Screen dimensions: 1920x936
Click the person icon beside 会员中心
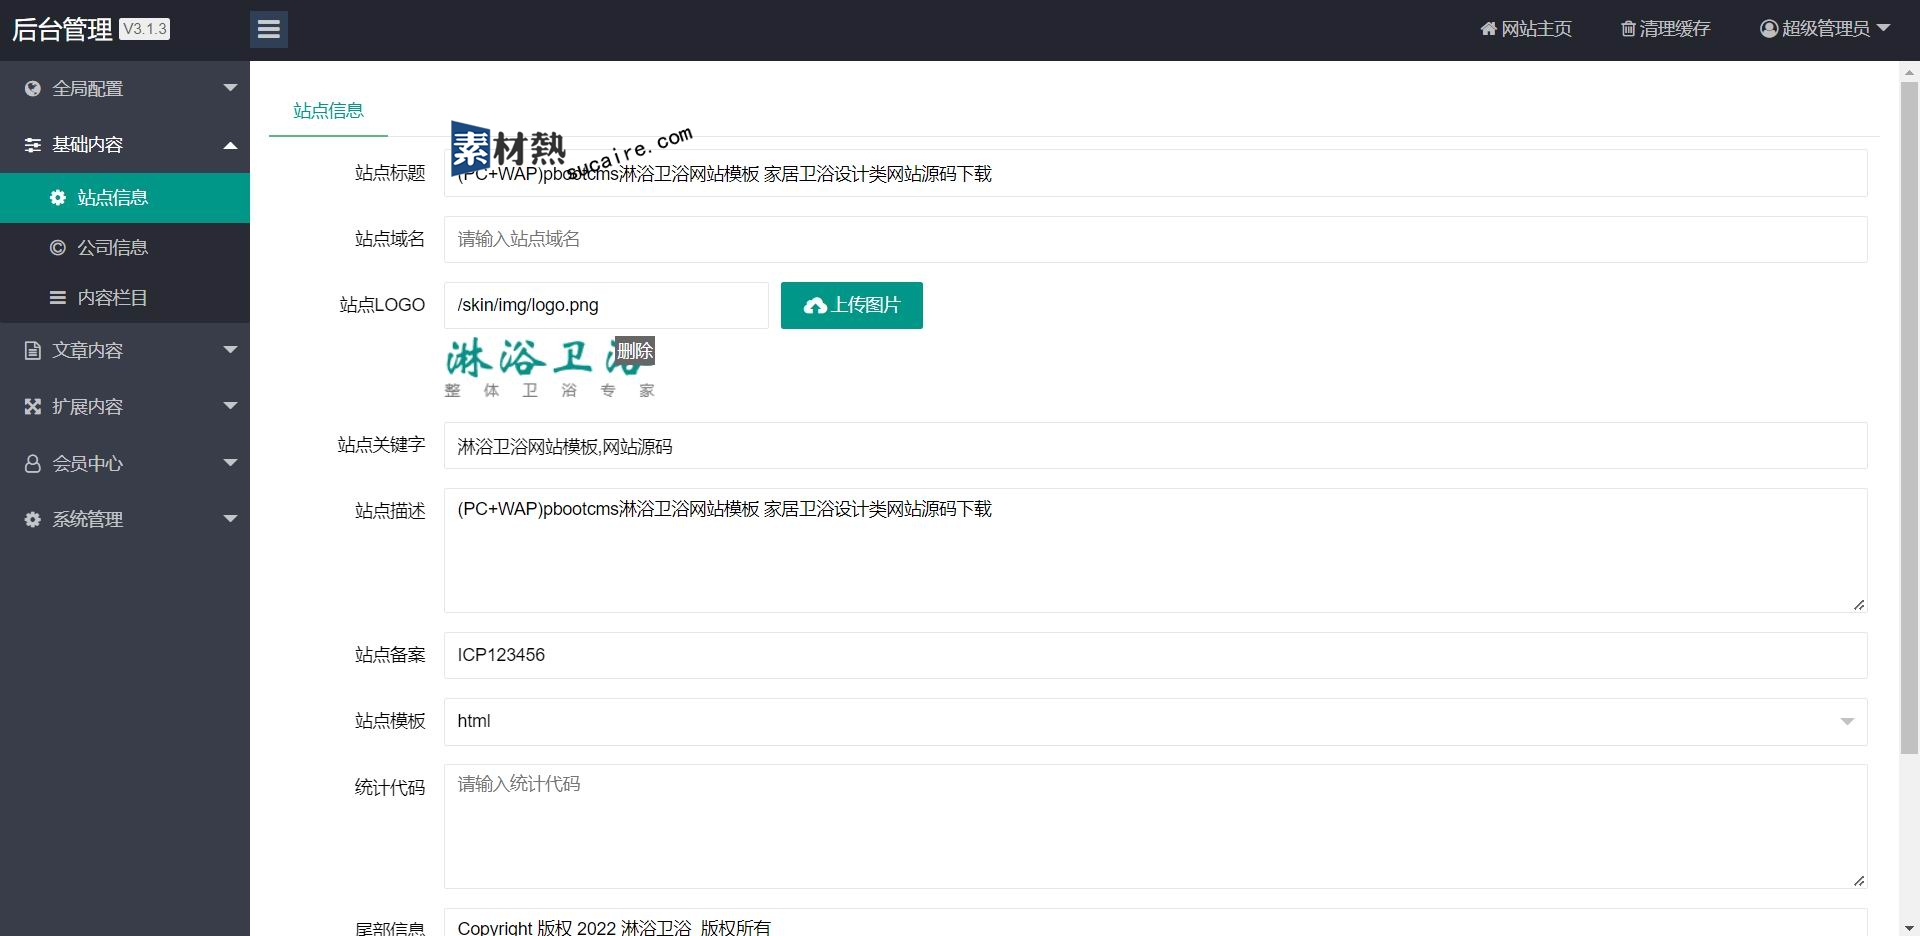(x=33, y=463)
